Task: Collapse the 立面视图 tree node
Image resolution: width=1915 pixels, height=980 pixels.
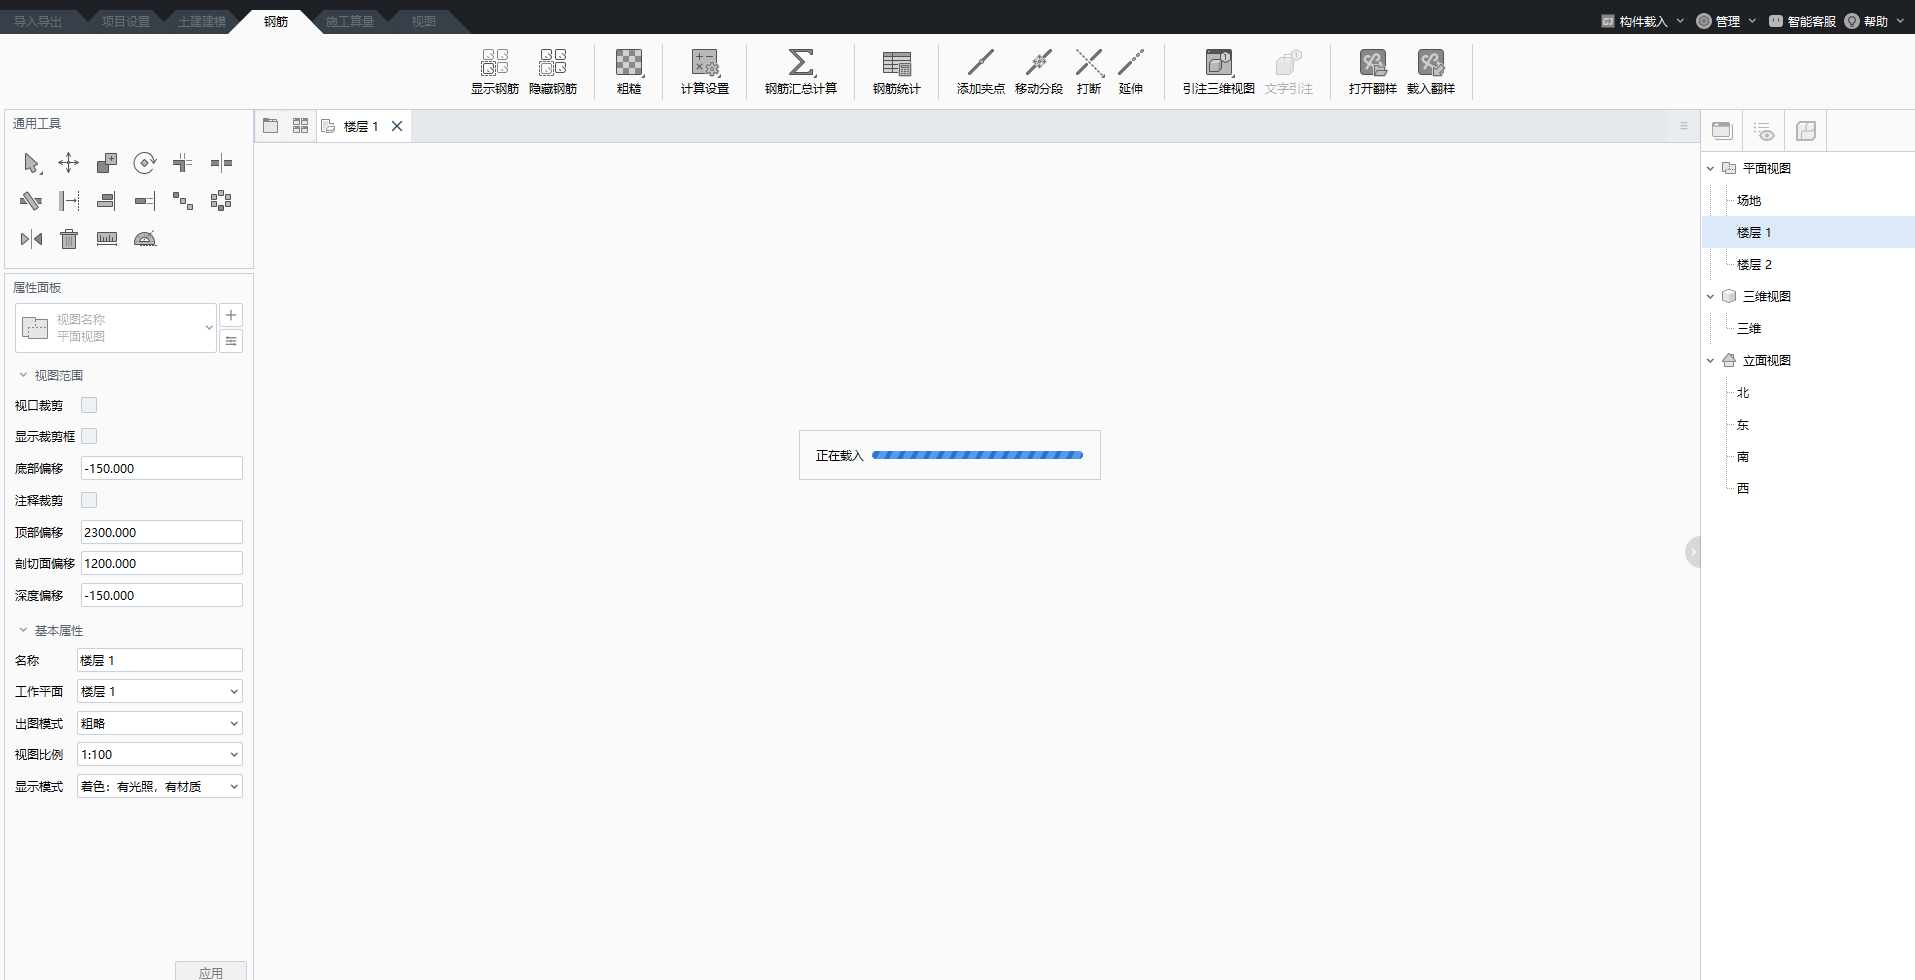Action: pyautogui.click(x=1710, y=360)
